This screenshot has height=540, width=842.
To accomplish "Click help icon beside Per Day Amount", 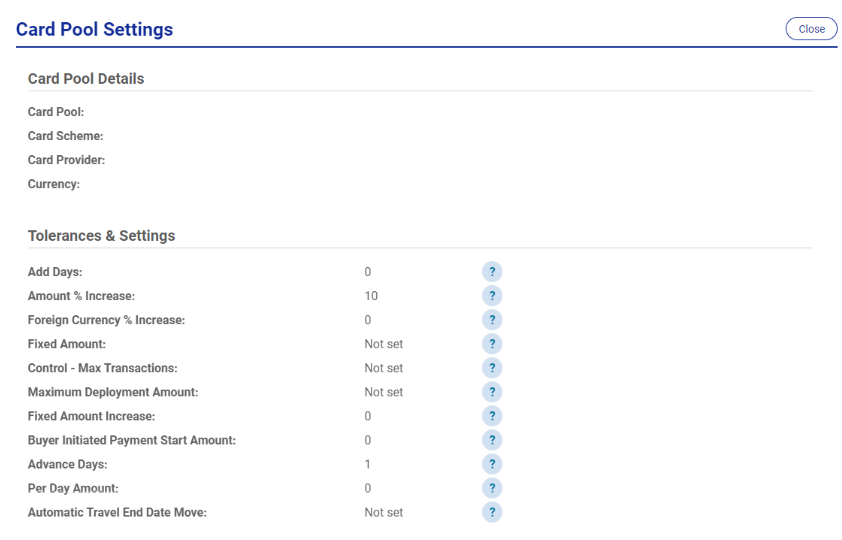I will [x=492, y=488].
